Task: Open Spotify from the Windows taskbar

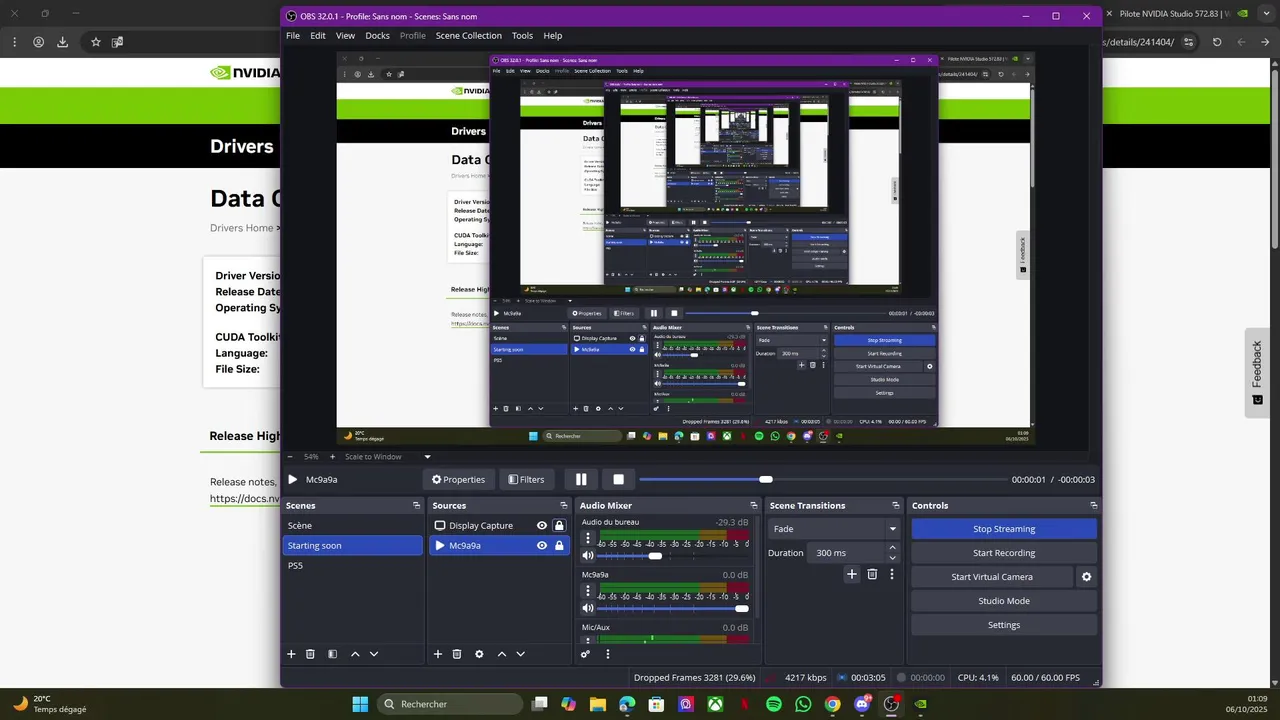Action: click(x=774, y=704)
